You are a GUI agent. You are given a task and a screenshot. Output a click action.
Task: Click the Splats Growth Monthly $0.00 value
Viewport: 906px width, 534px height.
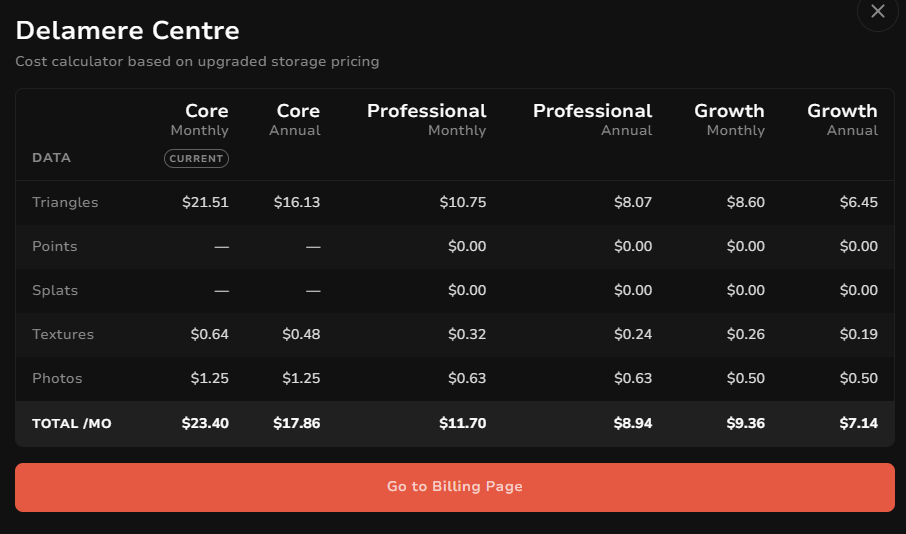[x=745, y=290]
